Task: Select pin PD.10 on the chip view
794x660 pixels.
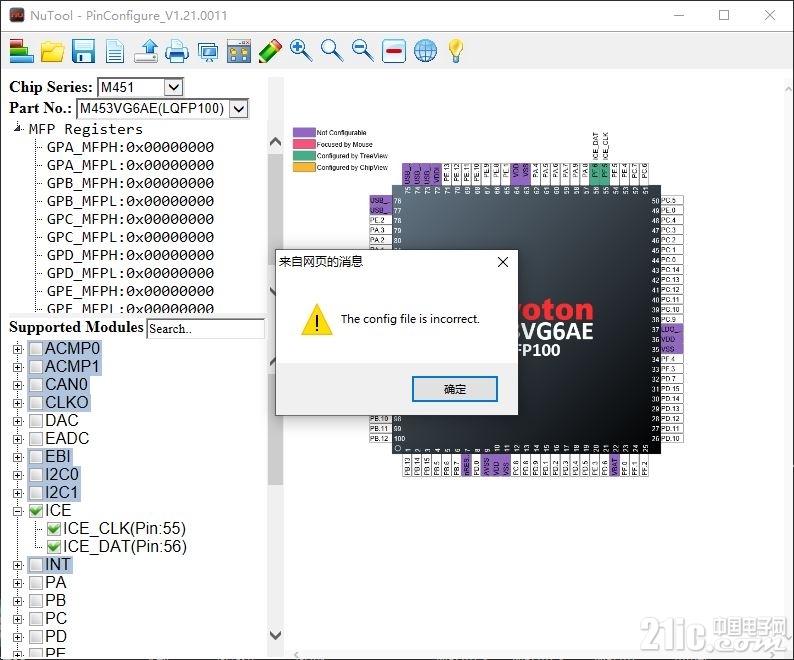Action: click(671, 438)
